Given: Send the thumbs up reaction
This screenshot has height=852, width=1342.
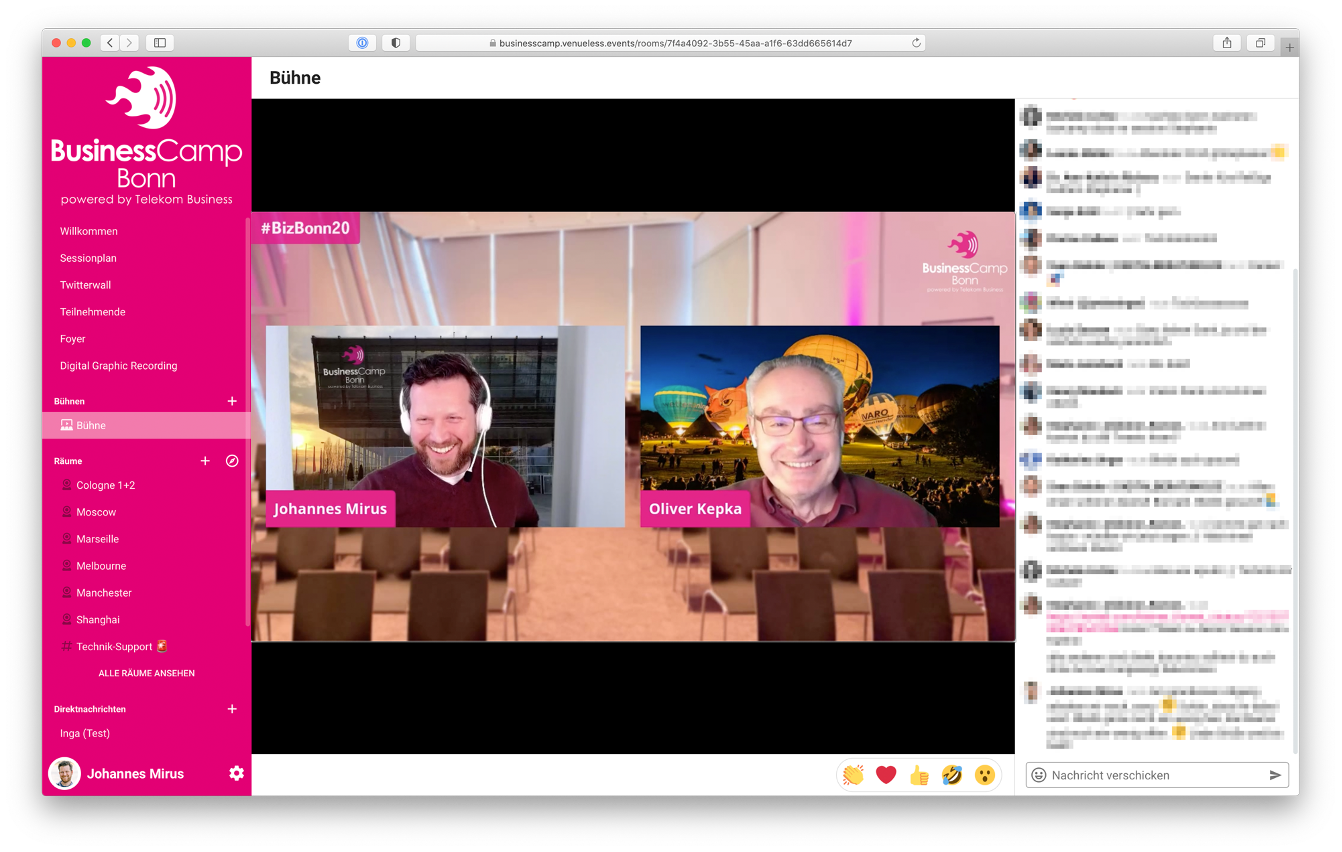Looking at the screenshot, I should (x=919, y=775).
